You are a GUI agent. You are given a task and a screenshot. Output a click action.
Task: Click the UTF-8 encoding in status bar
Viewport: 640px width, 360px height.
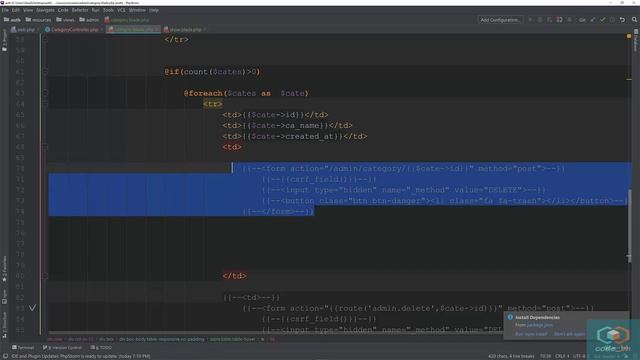coord(579,356)
